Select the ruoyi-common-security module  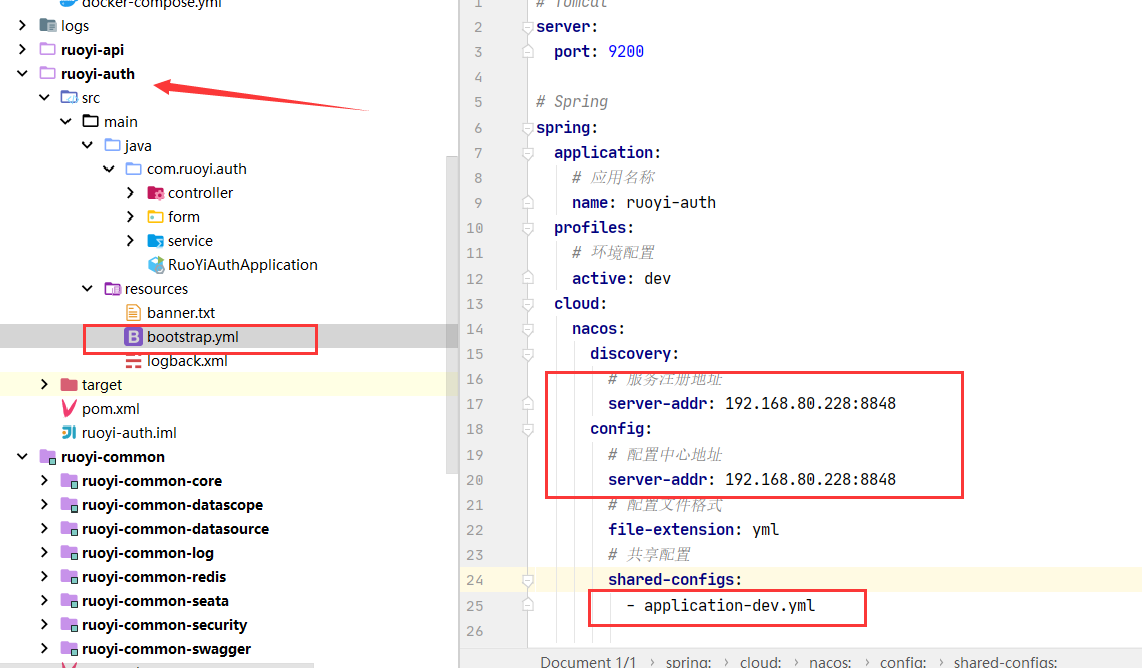[x=164, y=625]
